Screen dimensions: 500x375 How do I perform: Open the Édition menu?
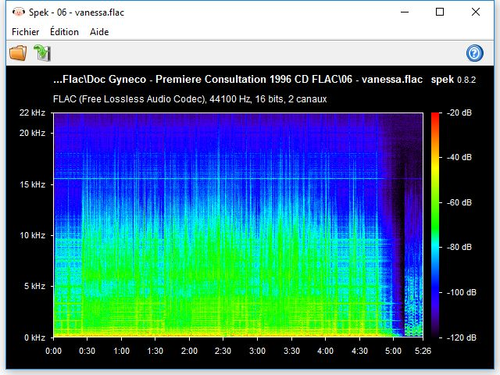point(64,32)
